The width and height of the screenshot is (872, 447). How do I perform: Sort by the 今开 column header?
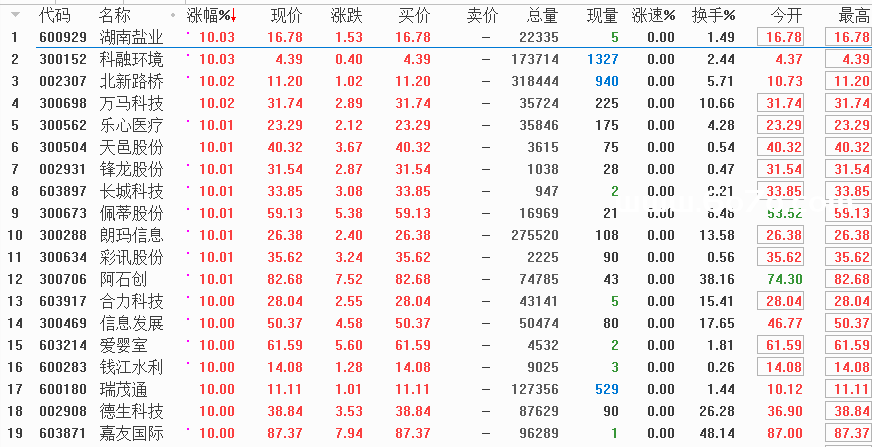pos(786,16)
